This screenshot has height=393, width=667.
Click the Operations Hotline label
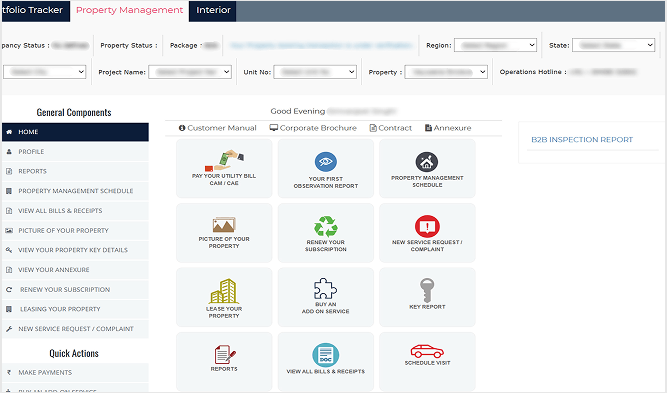pos(533,72)
